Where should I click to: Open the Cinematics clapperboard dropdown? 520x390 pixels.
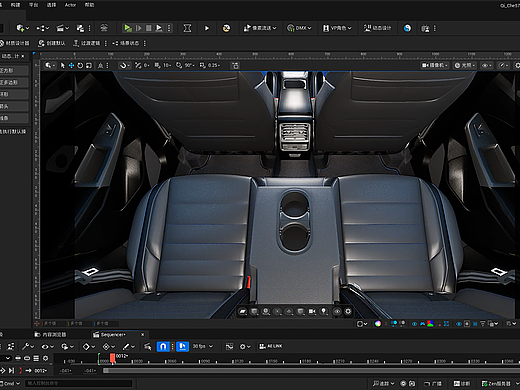pos(62,28)
